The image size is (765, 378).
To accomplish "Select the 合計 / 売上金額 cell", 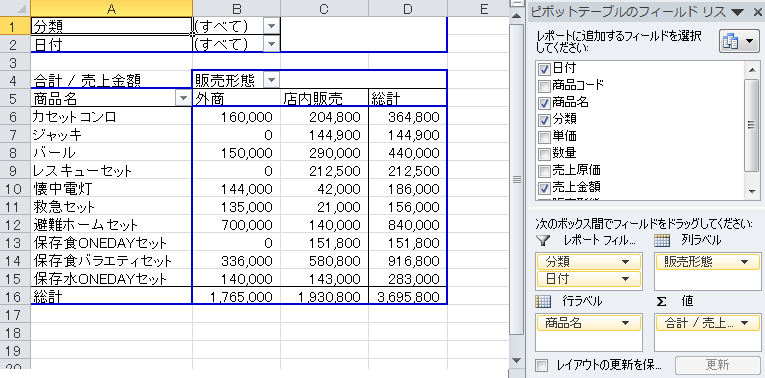I will point(111,80).
